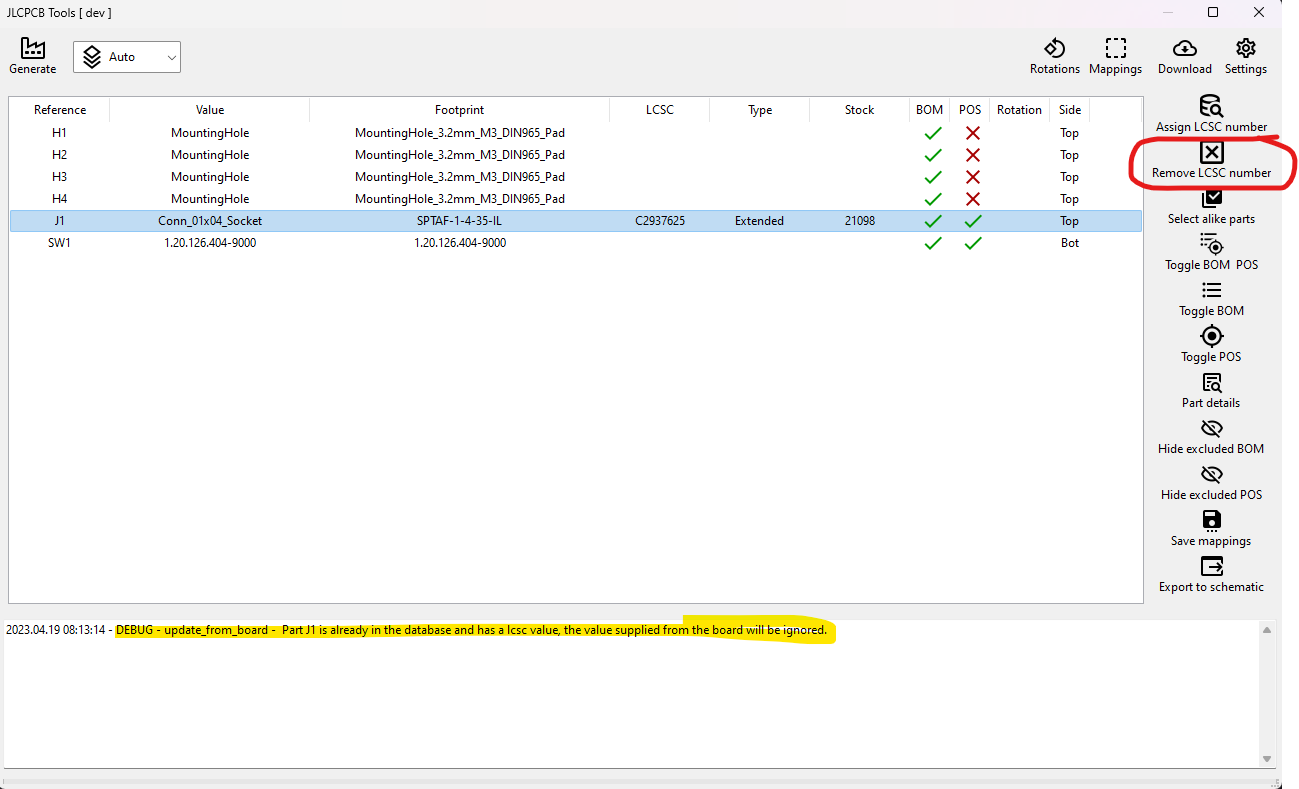The height and width of the screenshot is (789, 1299).
Task: Open Part details
Action: (1210, 390)
